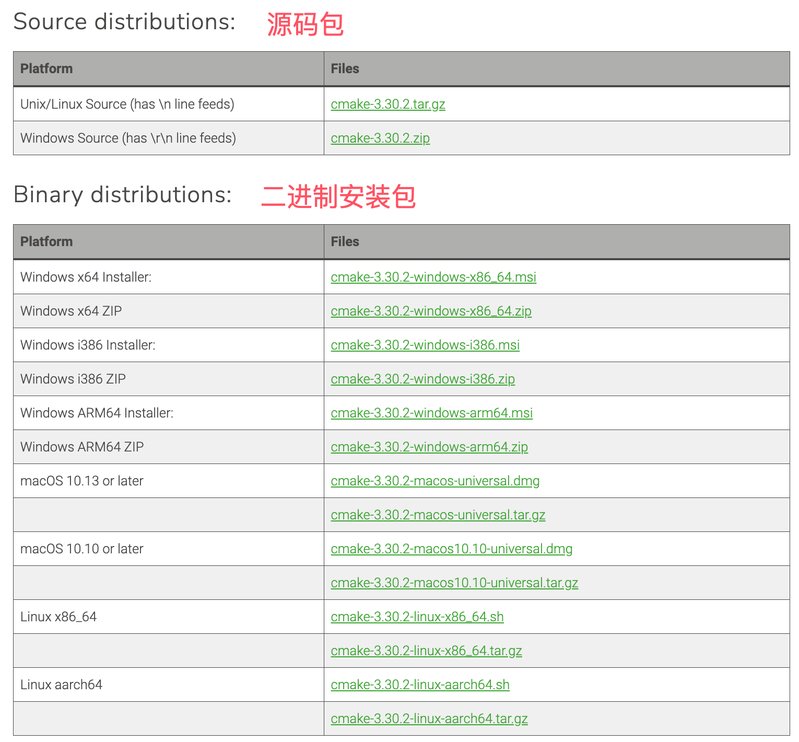Click cmake-3.30.2-macos10.10-universal.tar.gz link

pyautogui.click(x=454, y=582)
